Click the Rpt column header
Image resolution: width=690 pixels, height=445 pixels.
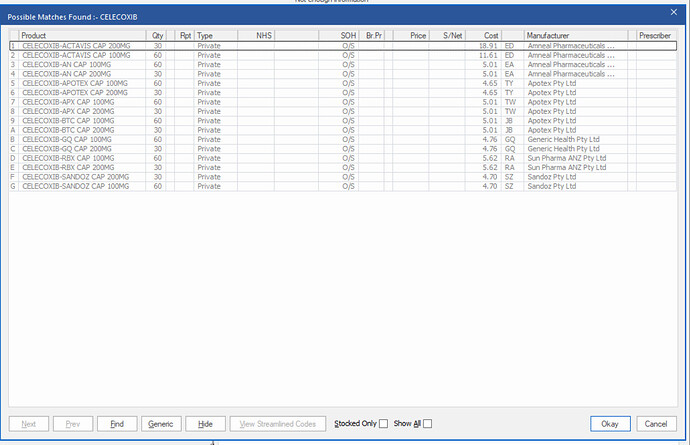(185, 36)
